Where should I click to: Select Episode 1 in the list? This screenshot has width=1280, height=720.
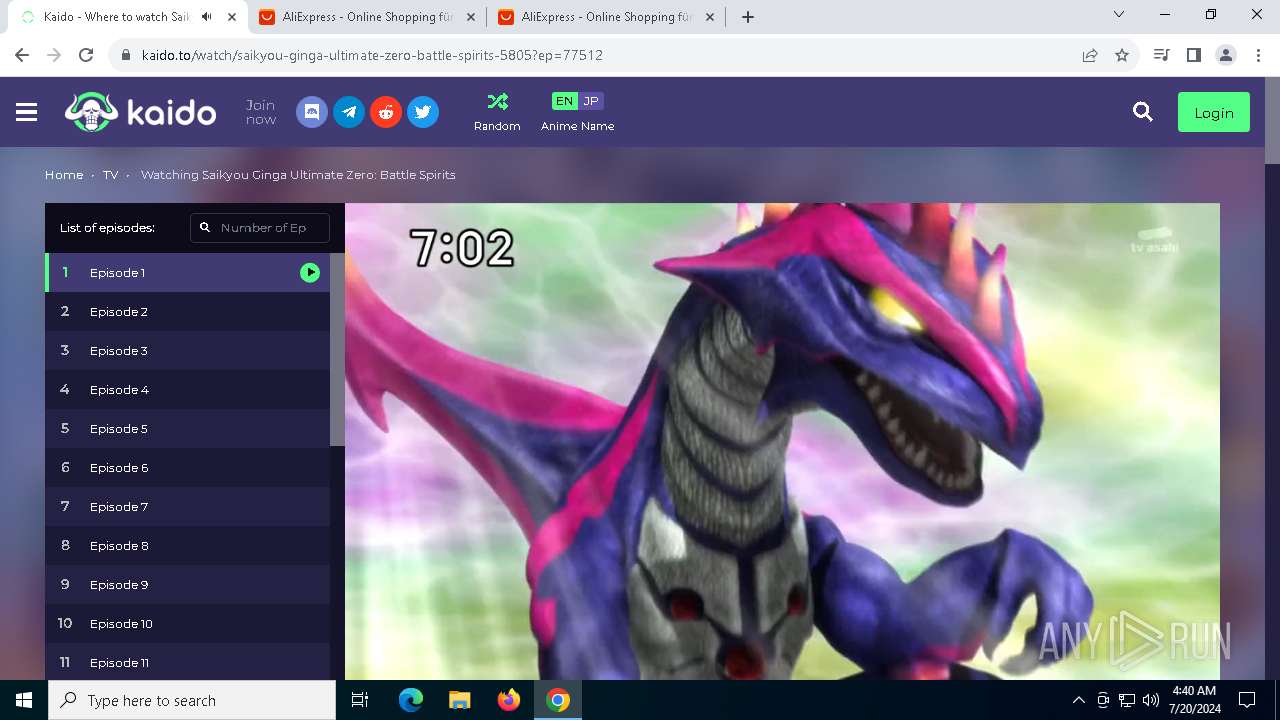click(x=187, y=272)
